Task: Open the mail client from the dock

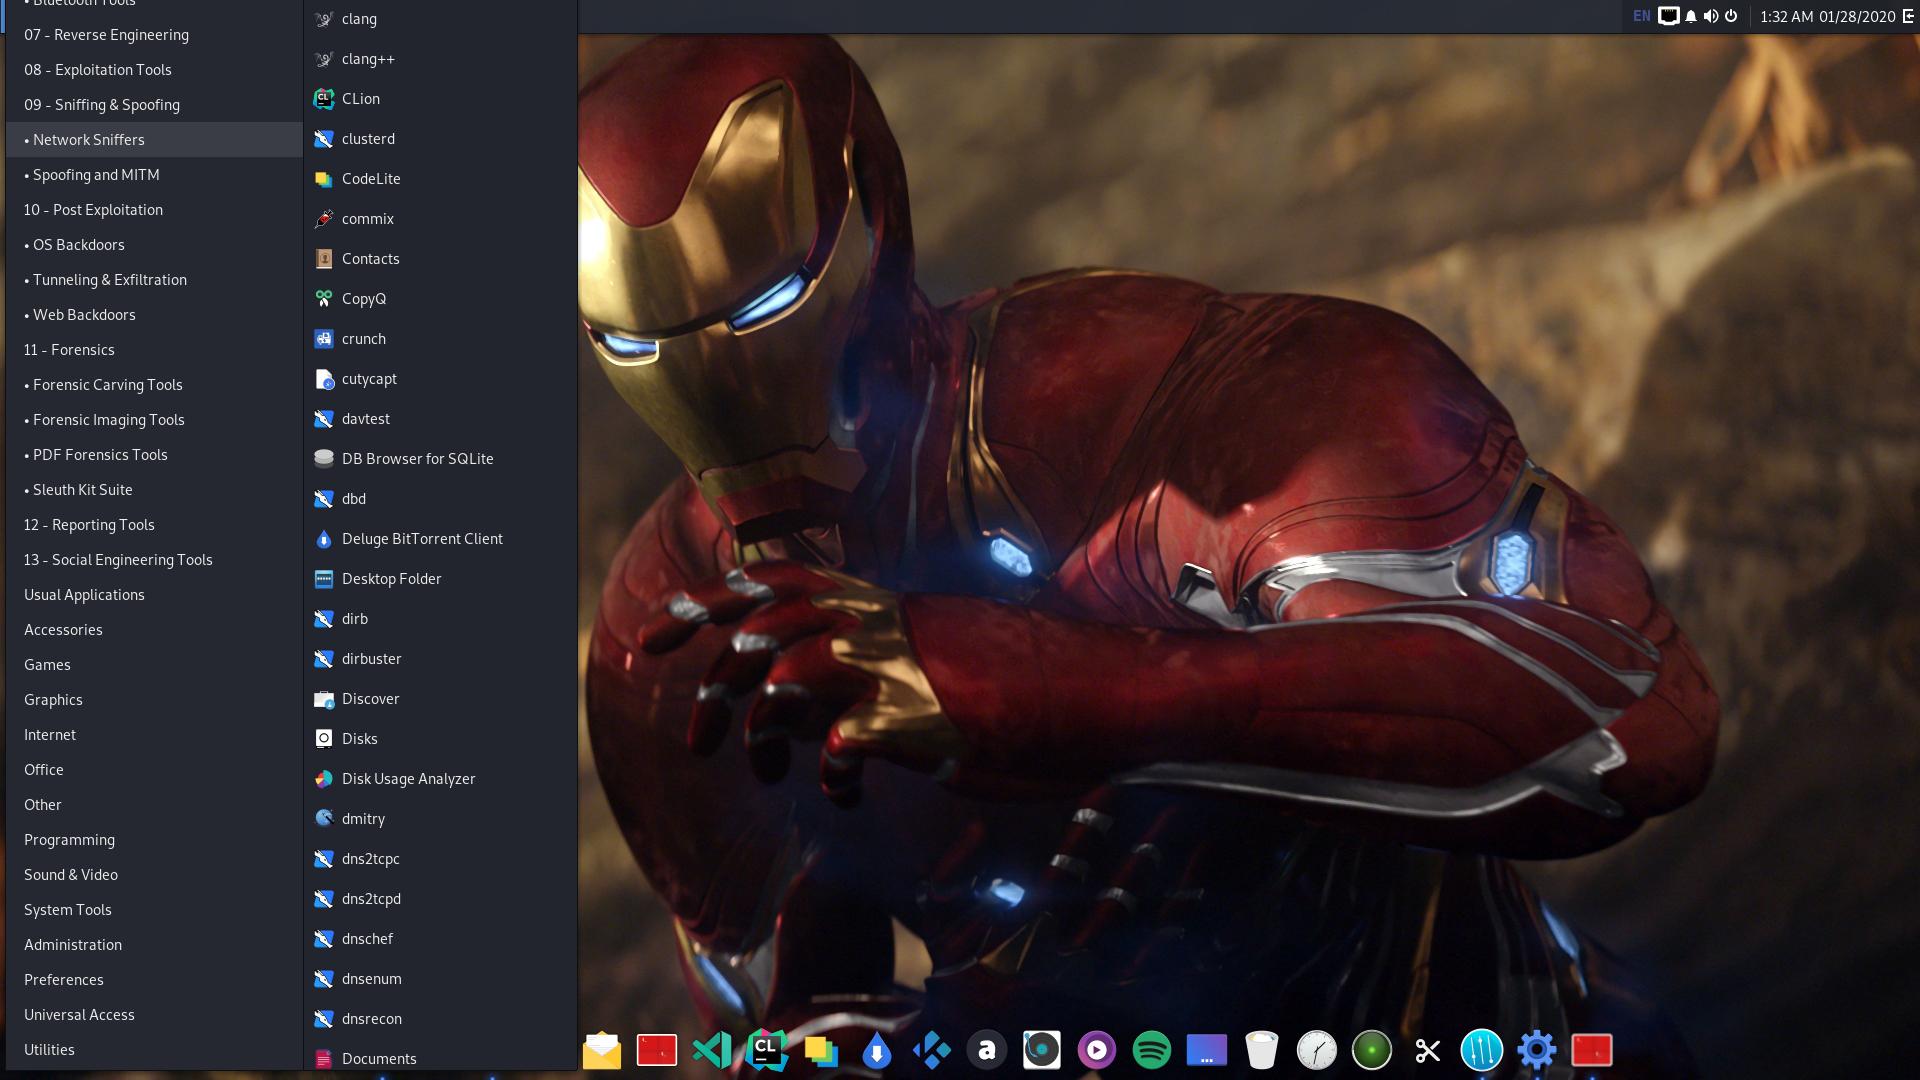Action: tap(602, 1050)
